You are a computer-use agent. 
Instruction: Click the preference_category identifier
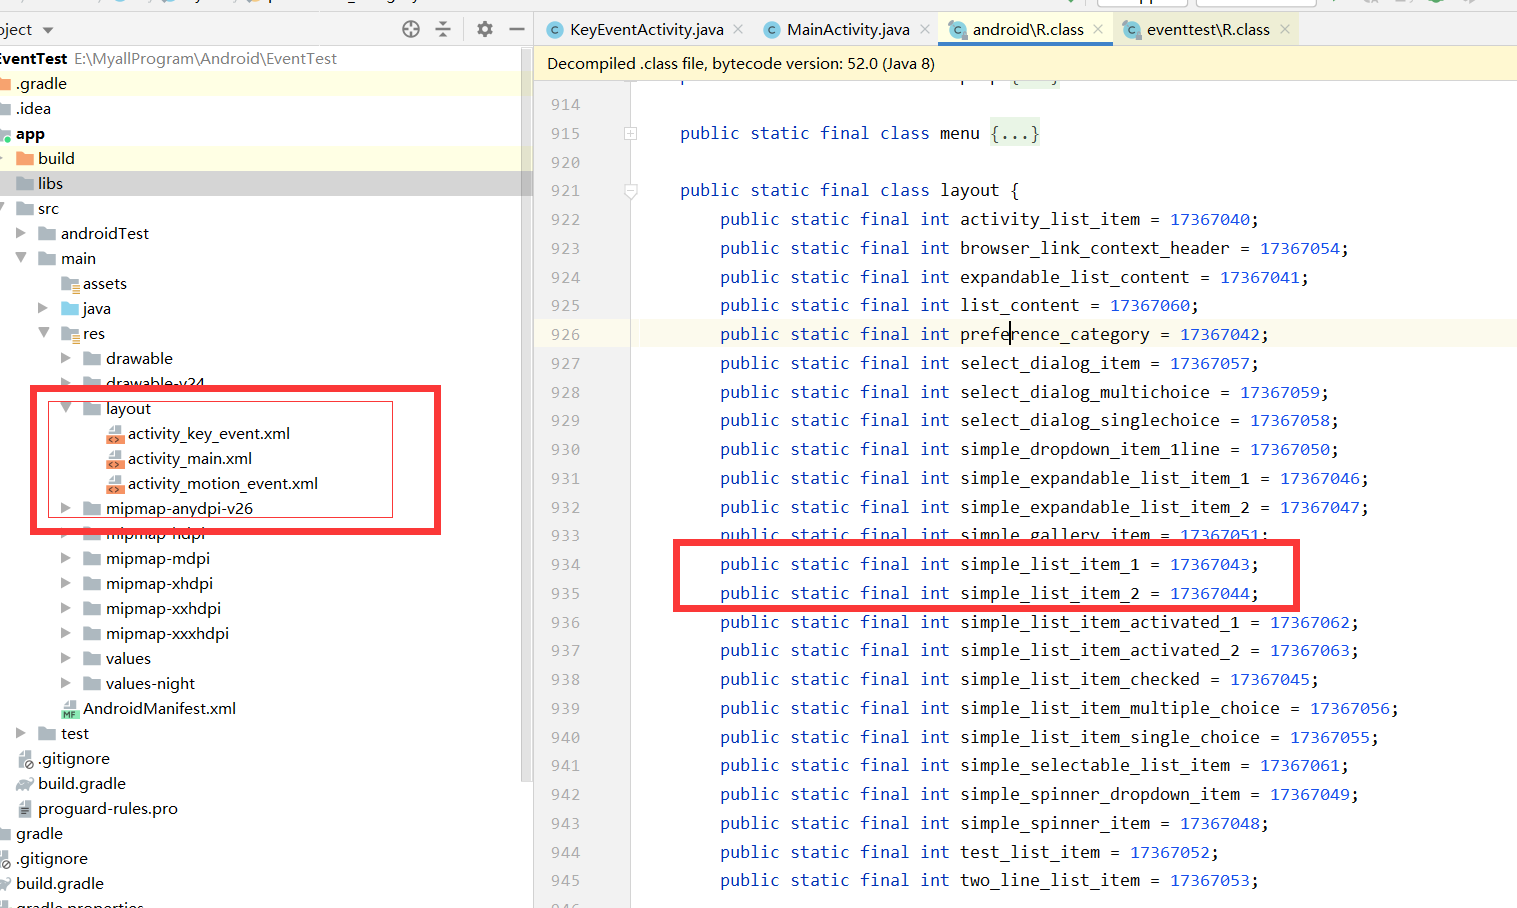tap(1055, 334)
